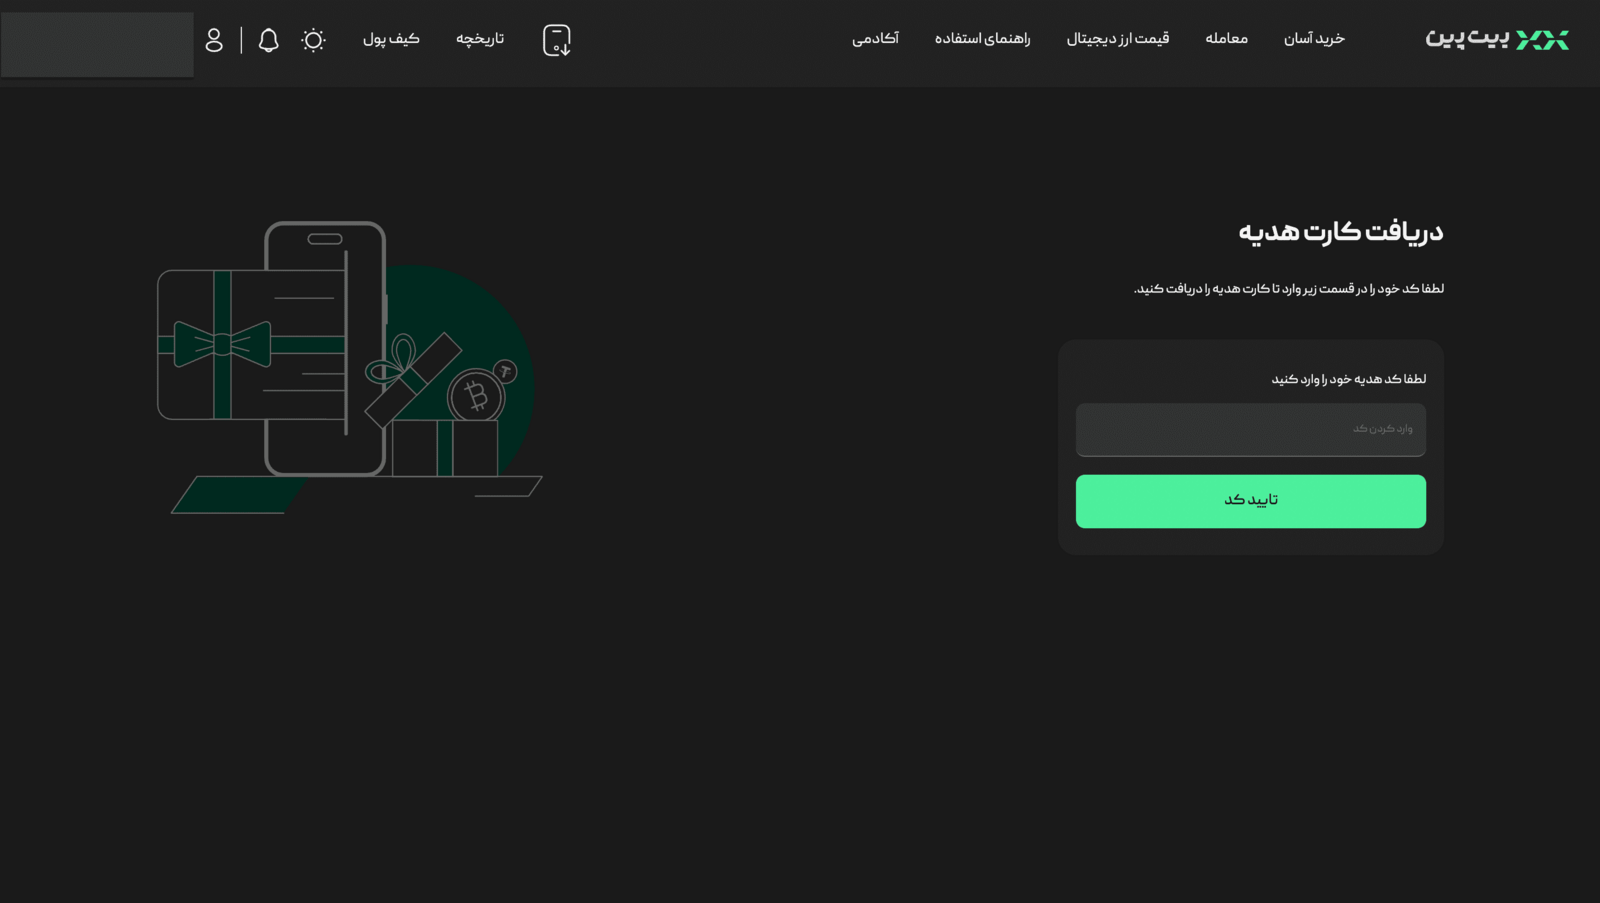1600x903 pixels.
Task: Open the user profile icon
Action: coord(214,40)
